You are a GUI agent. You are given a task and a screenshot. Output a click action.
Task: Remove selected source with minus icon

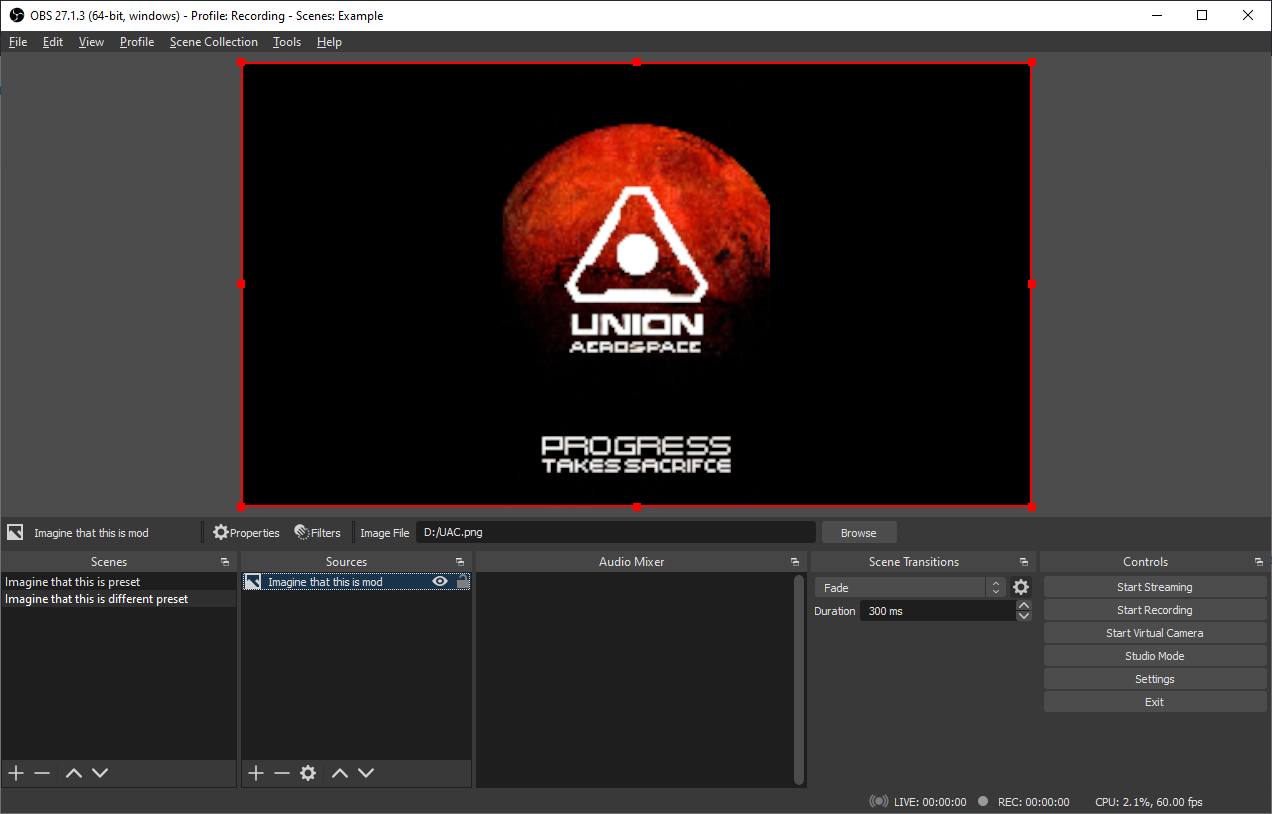pyautogui.click(x=282, y=773)
